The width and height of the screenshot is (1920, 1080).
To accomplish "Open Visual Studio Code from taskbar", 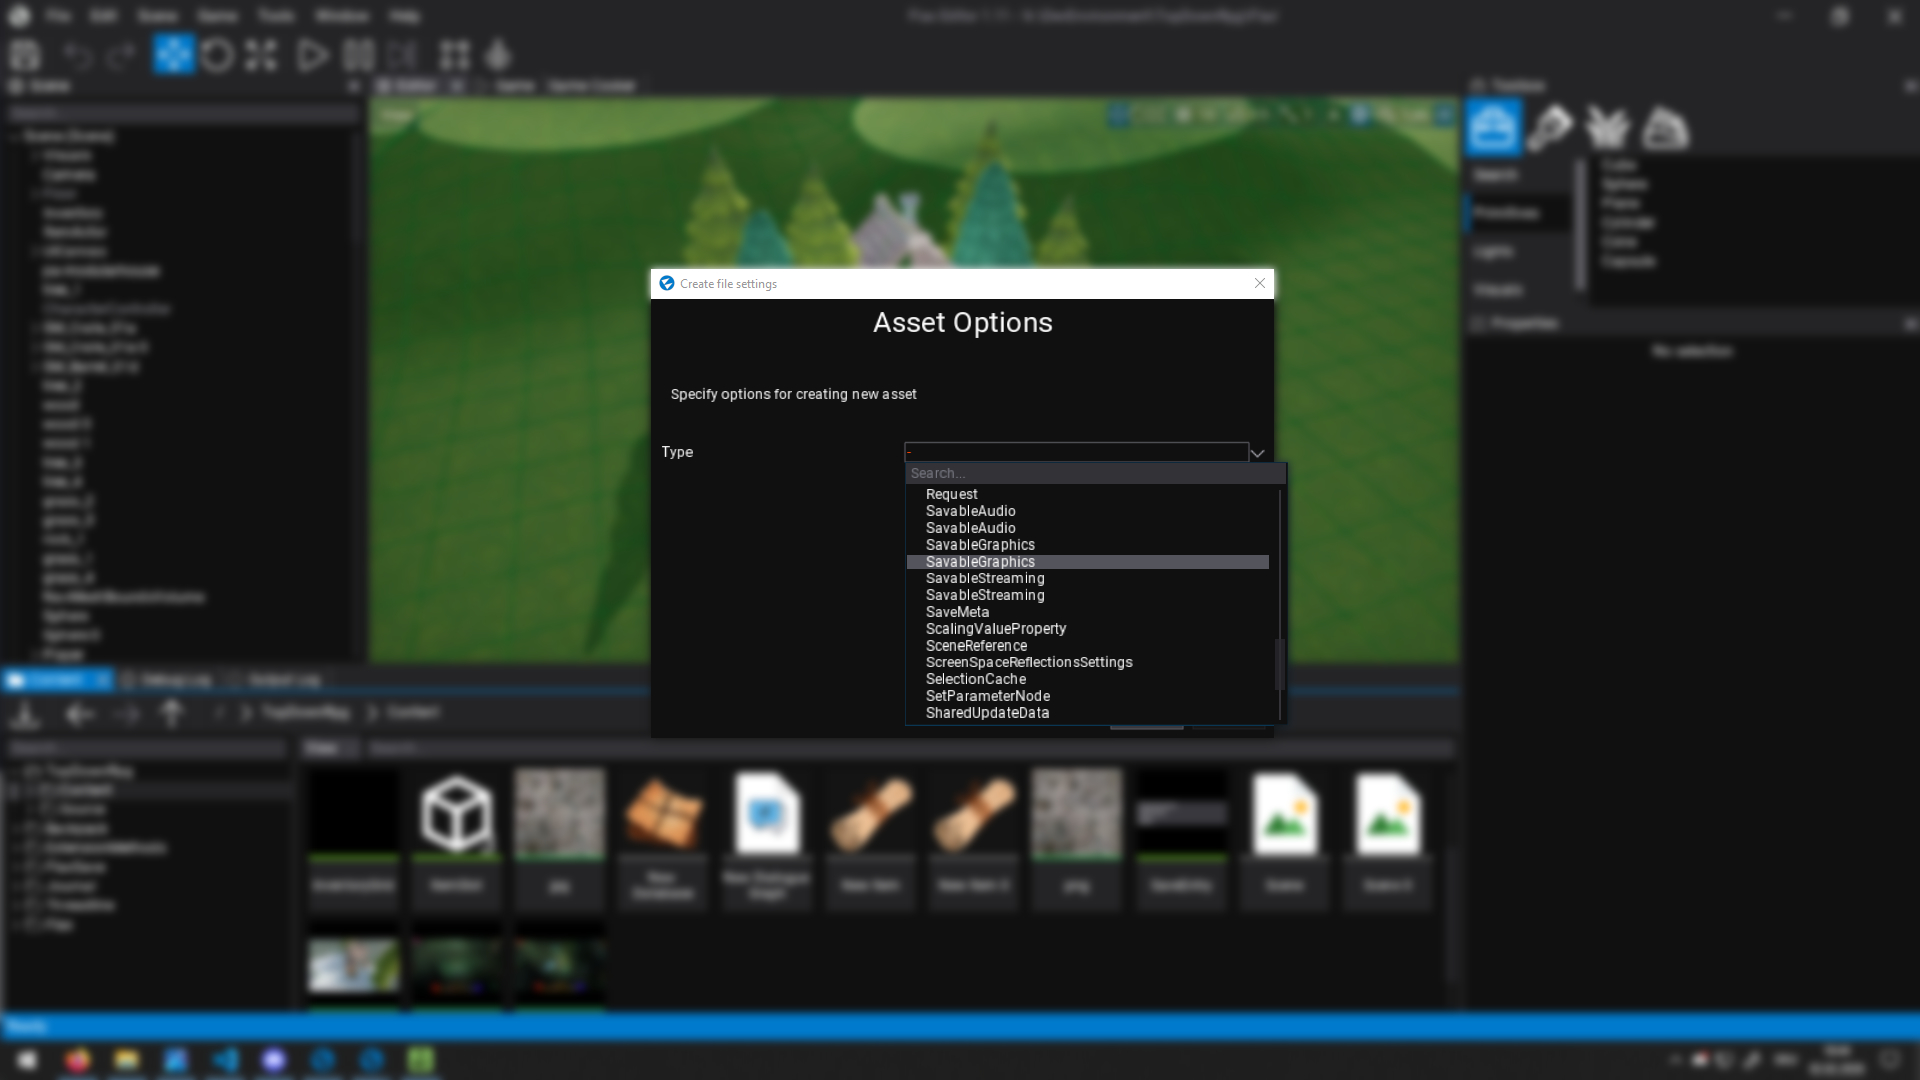I will 225,1060.
